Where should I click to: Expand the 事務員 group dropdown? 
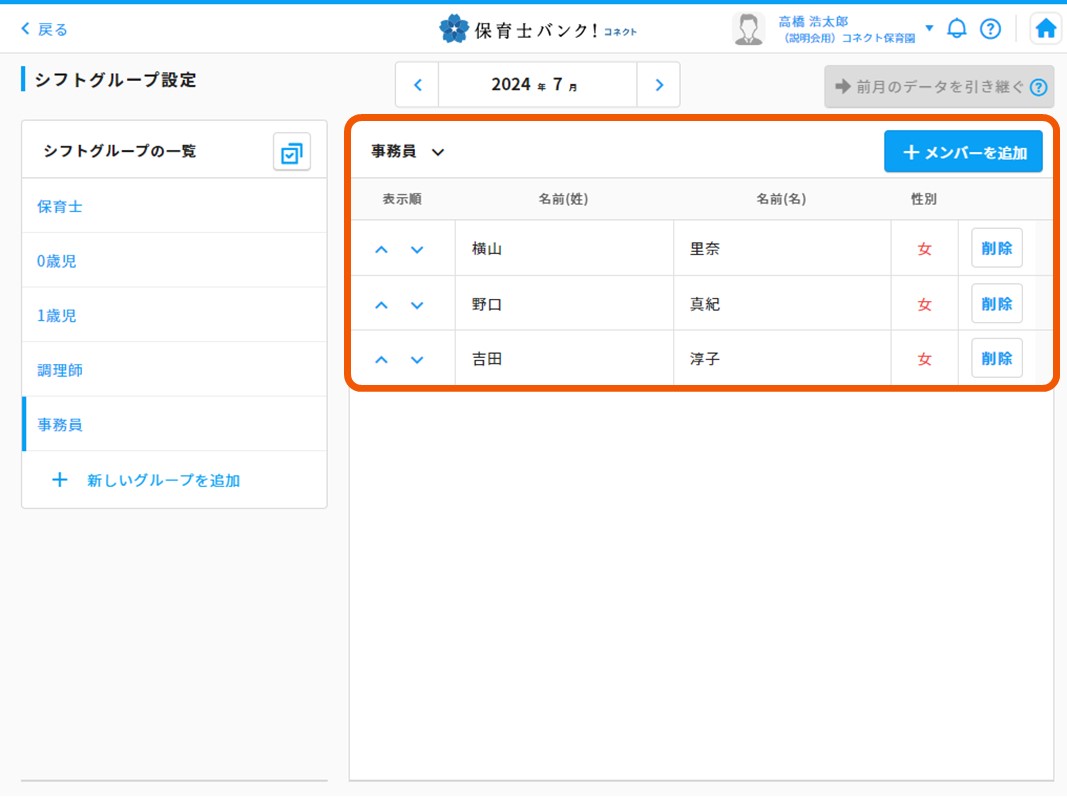coord(437,152)
